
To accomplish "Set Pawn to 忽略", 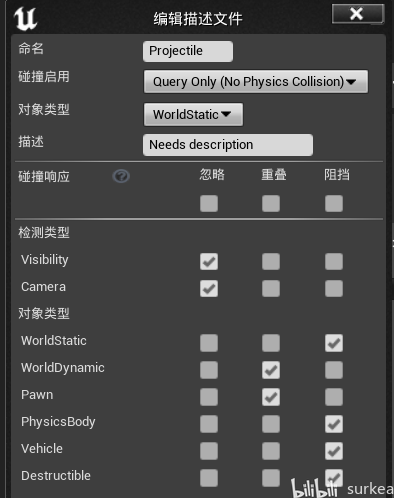I will pyautogui.click(x=209, y=397).
